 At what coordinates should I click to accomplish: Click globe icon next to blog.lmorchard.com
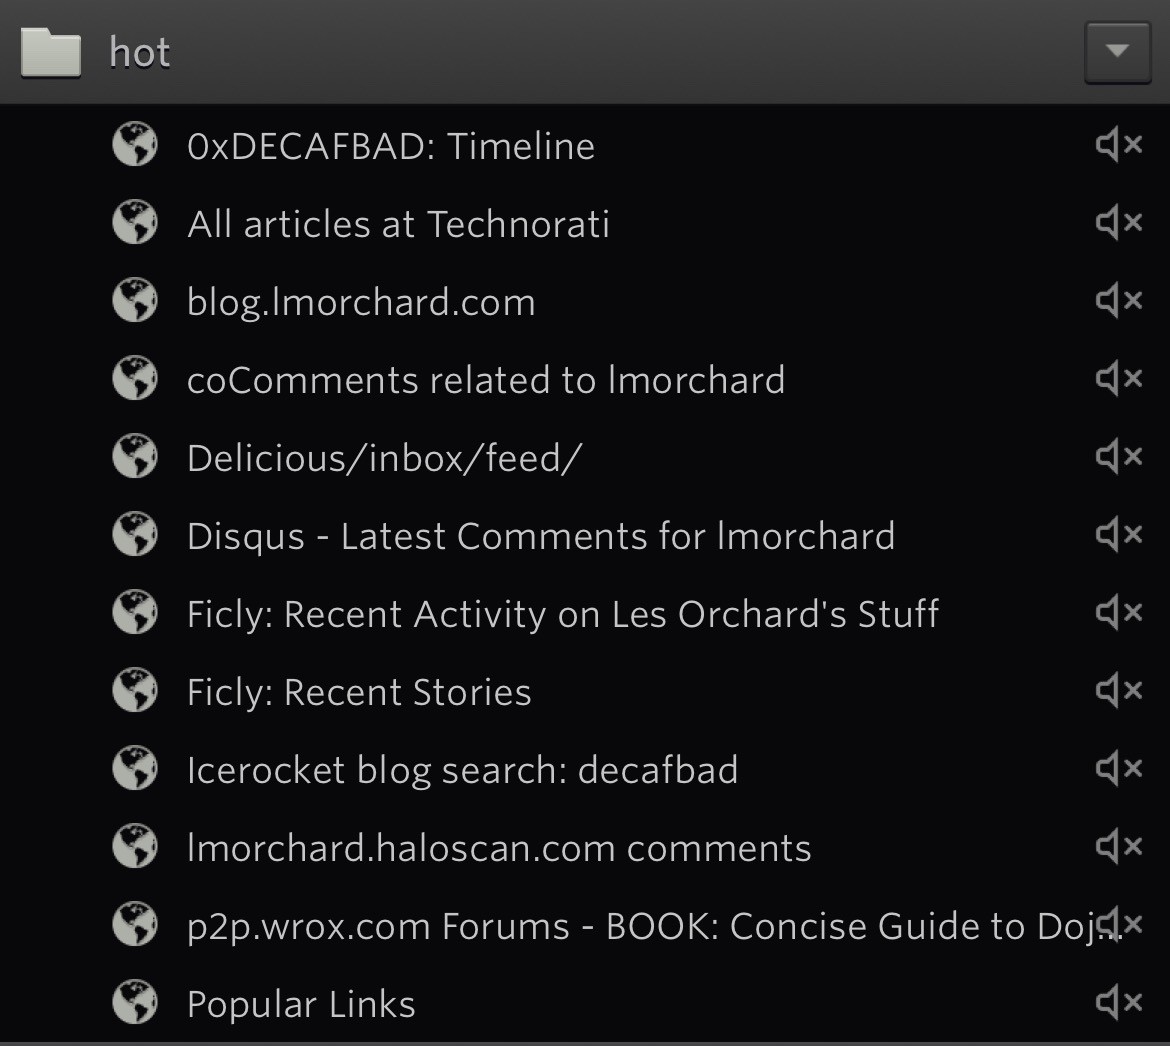(134, 302)
